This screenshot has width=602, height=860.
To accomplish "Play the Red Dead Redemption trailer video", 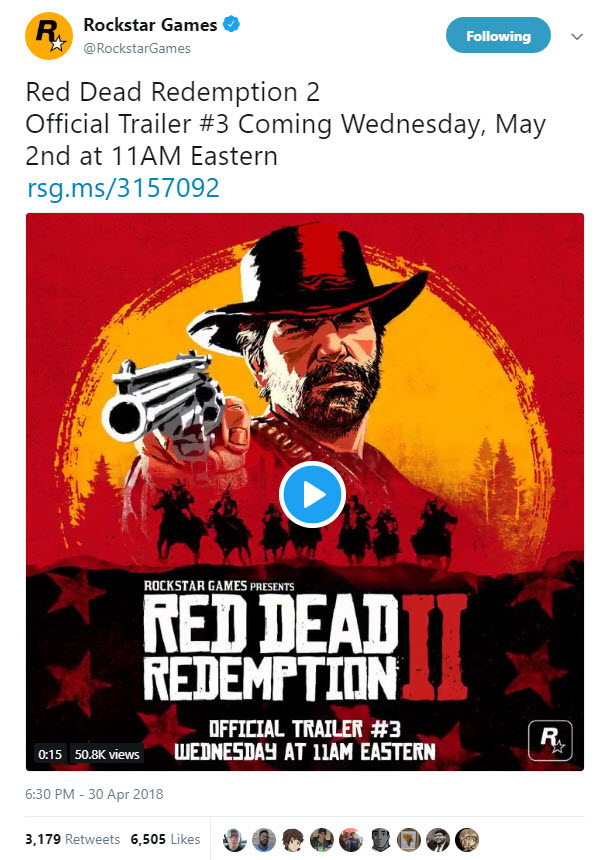I will click(x=312, y=494).
